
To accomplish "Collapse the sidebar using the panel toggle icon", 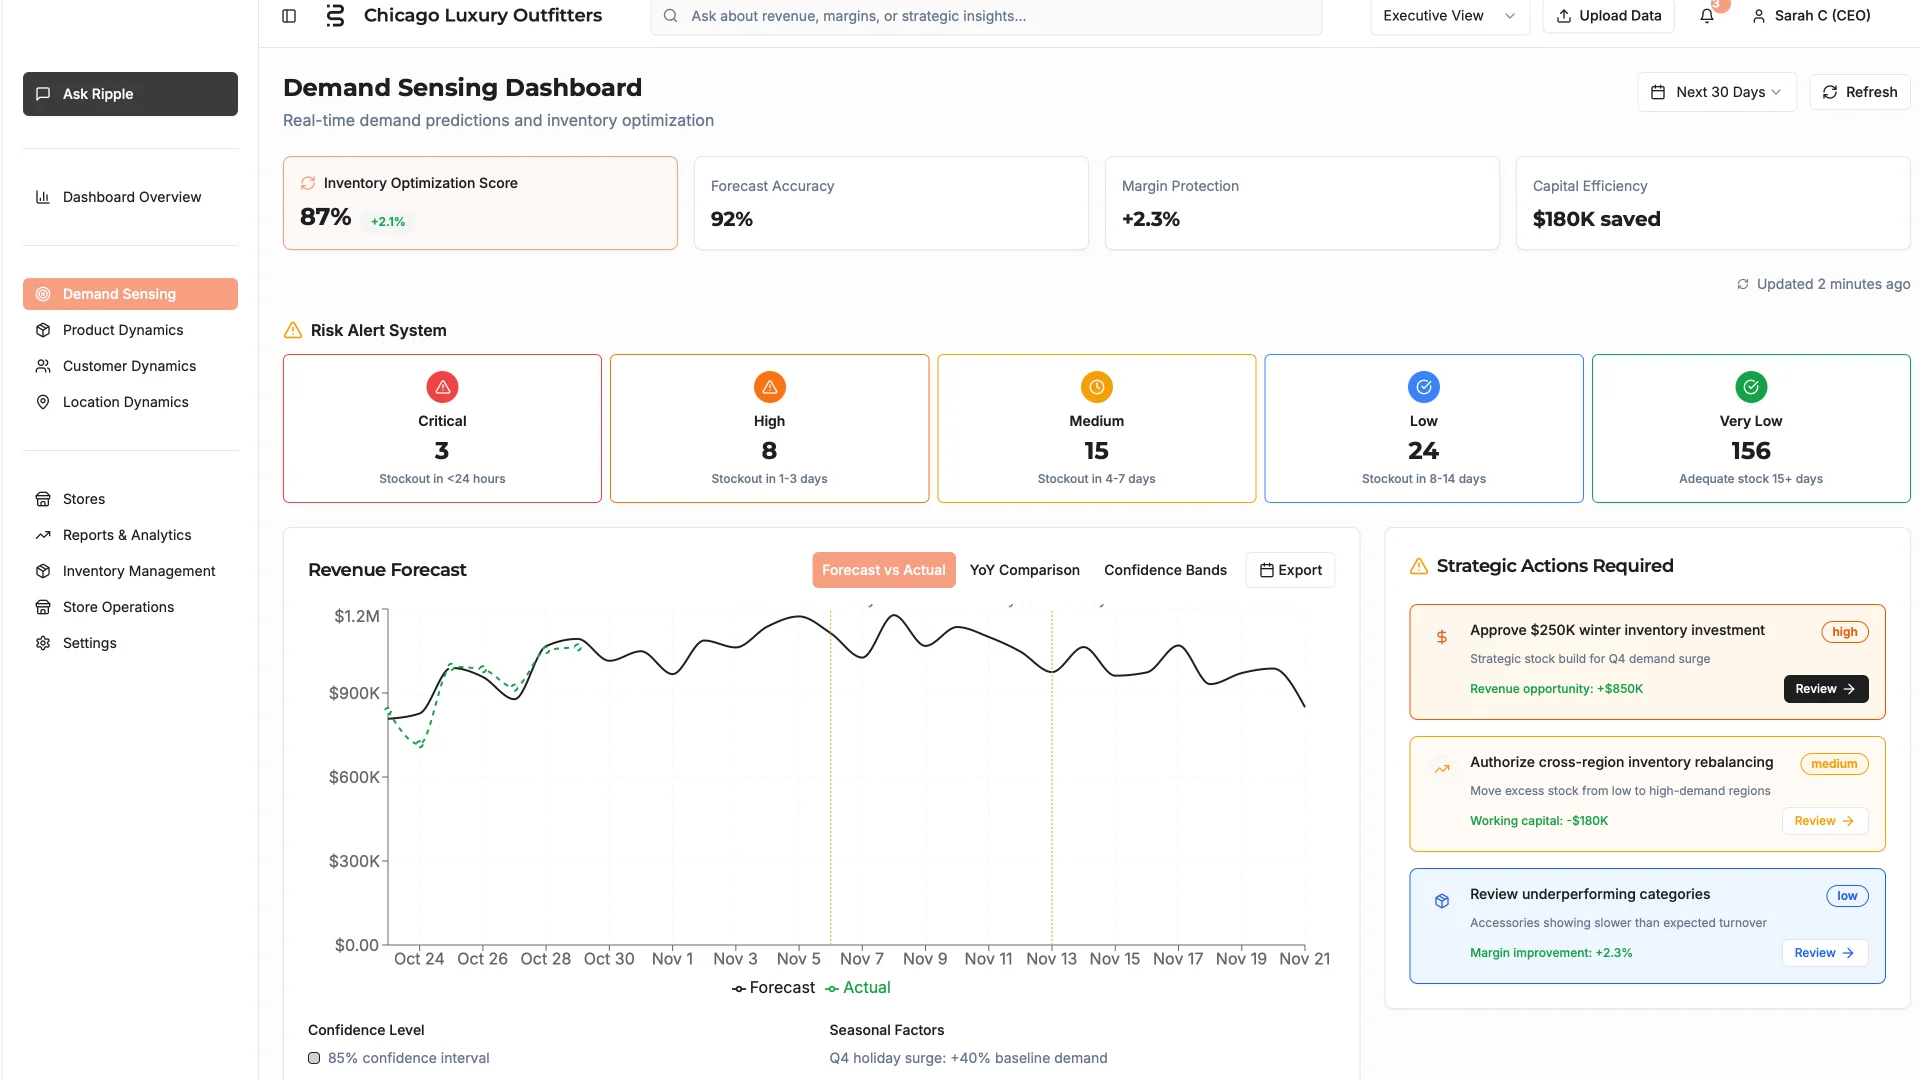I will [x=289, y=16].
